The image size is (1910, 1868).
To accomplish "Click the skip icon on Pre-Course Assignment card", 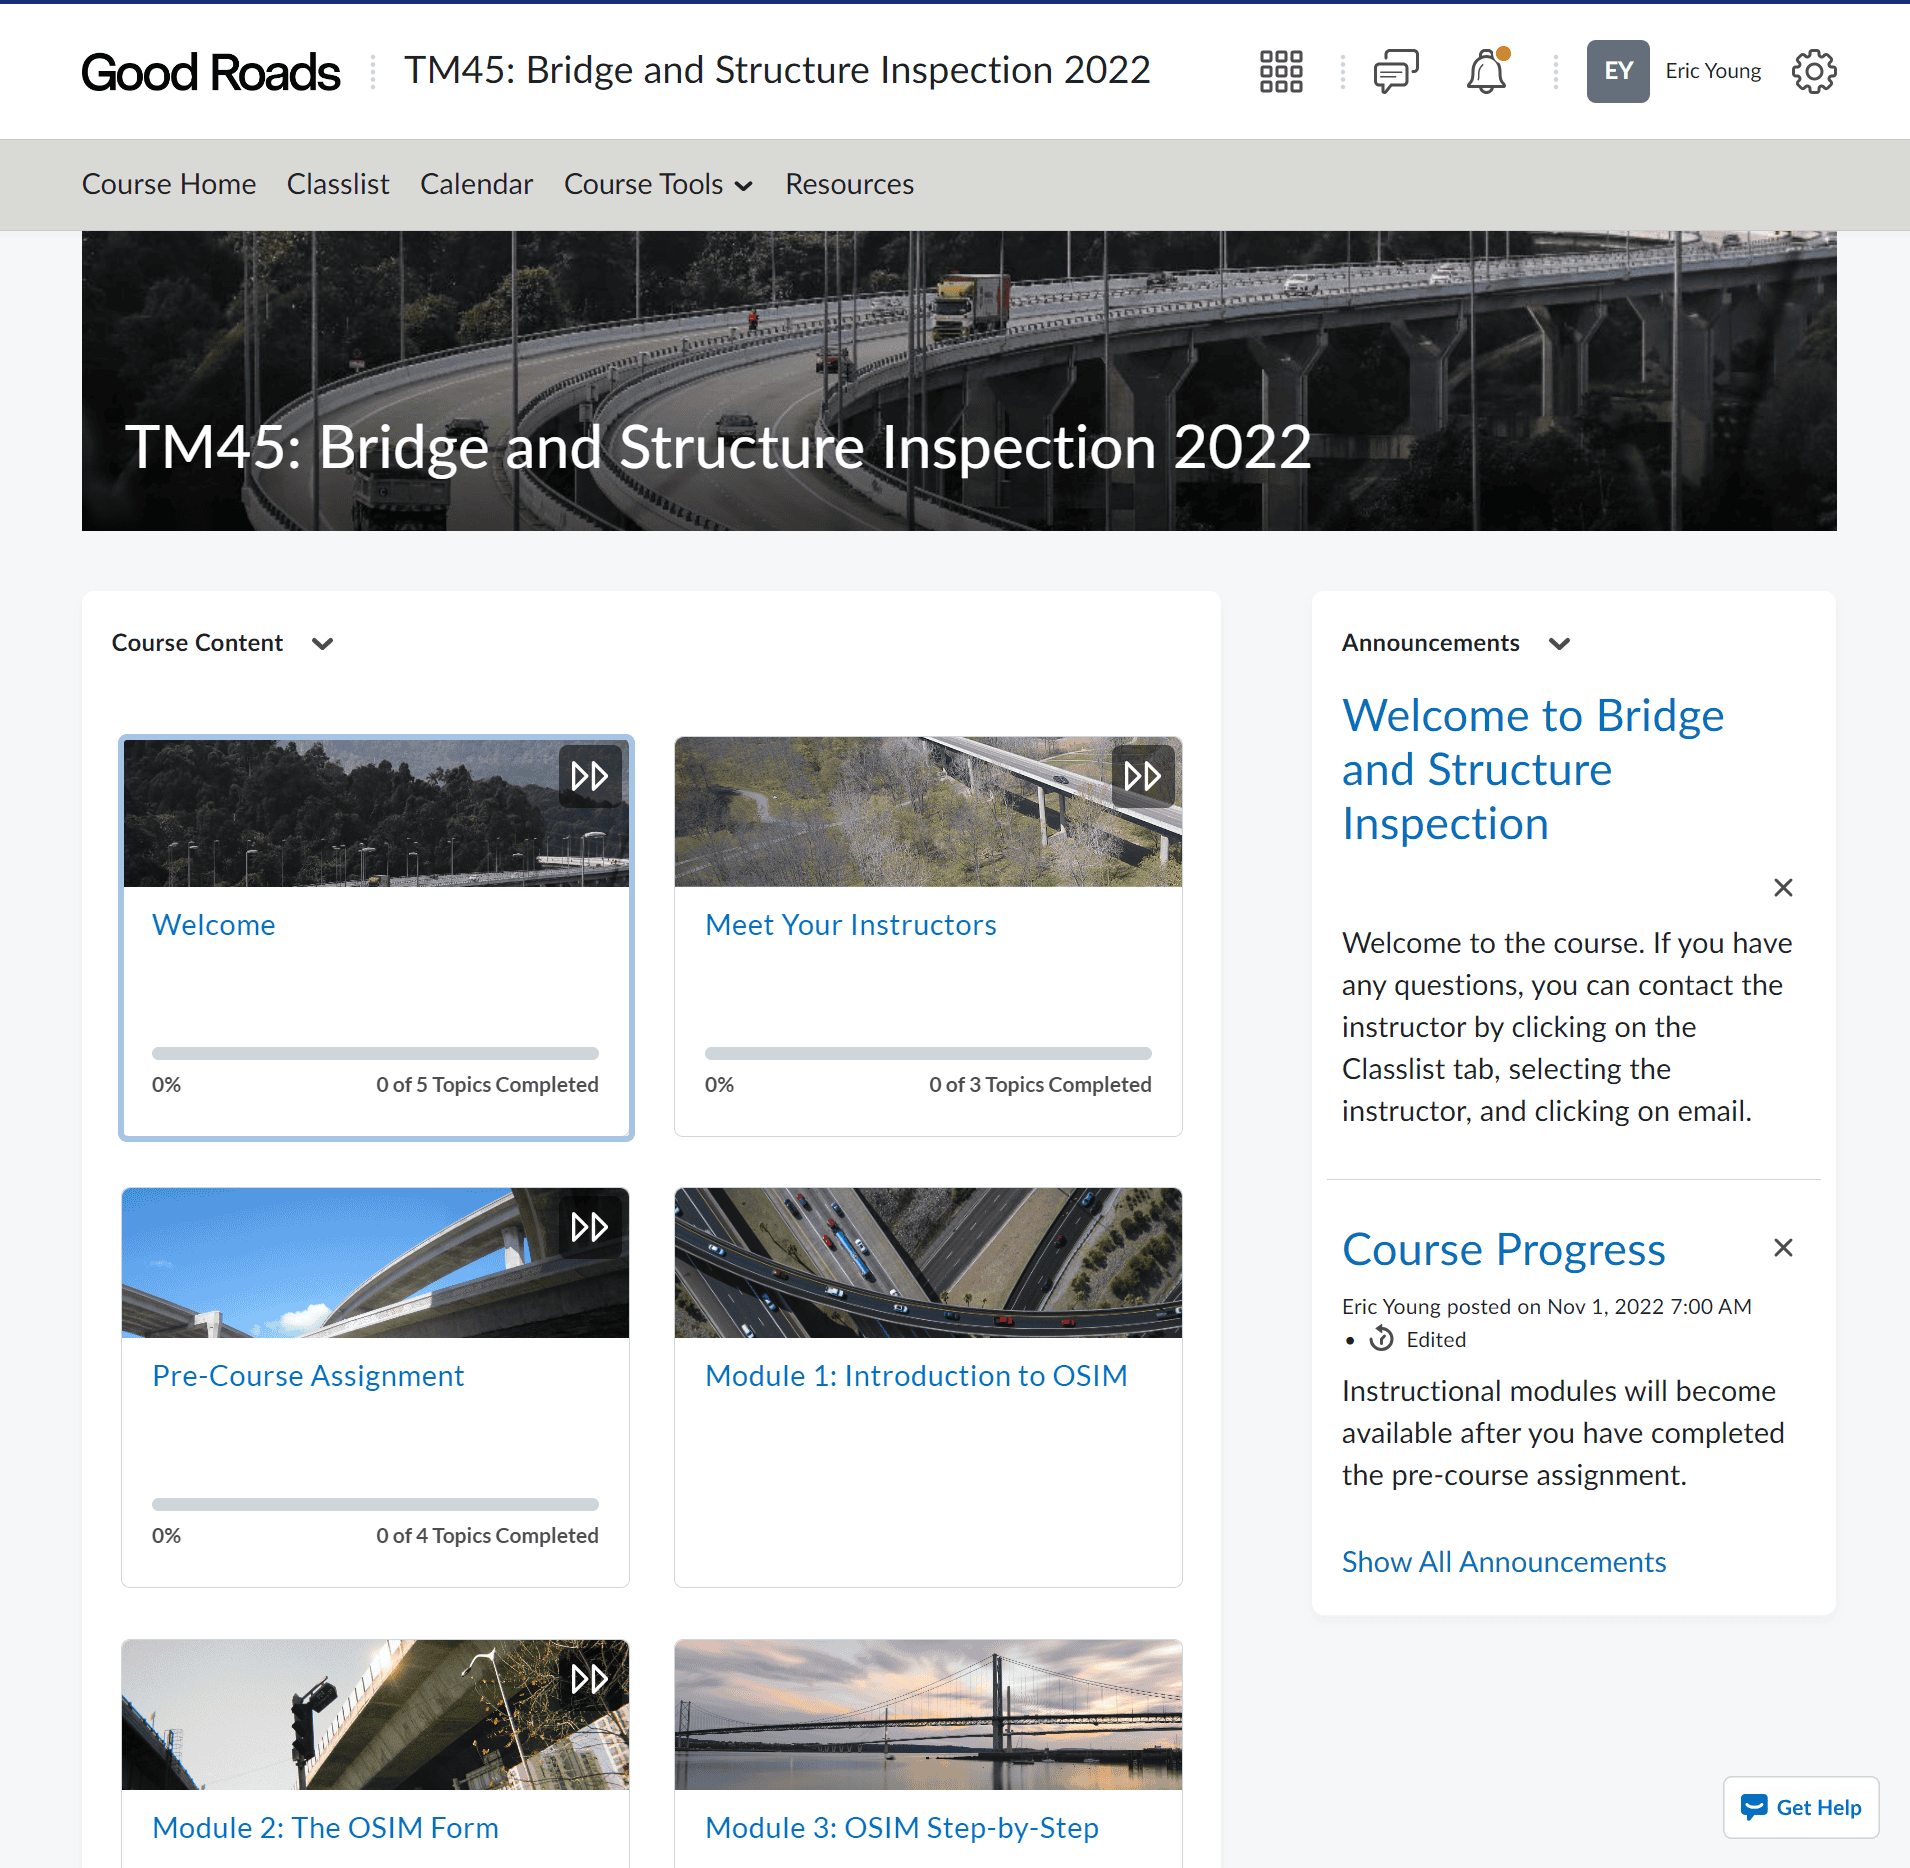I will [590, 1227].
